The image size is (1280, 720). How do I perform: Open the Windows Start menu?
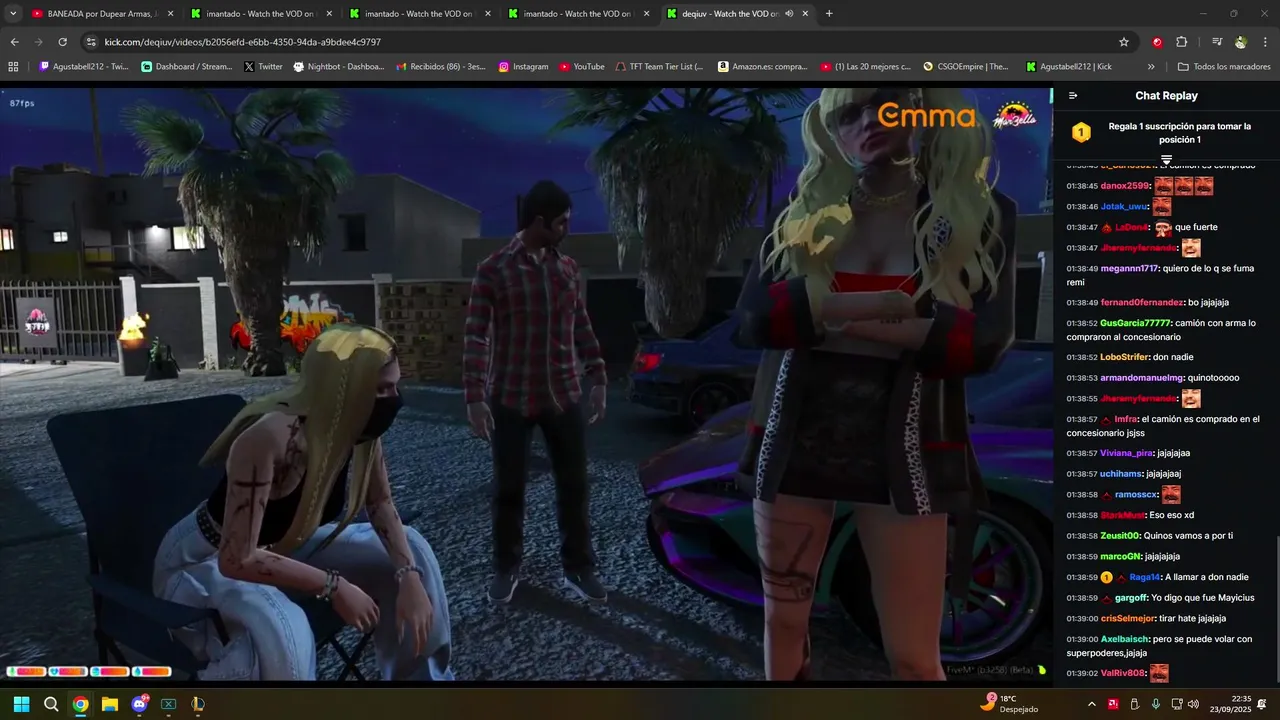point(21,704)
